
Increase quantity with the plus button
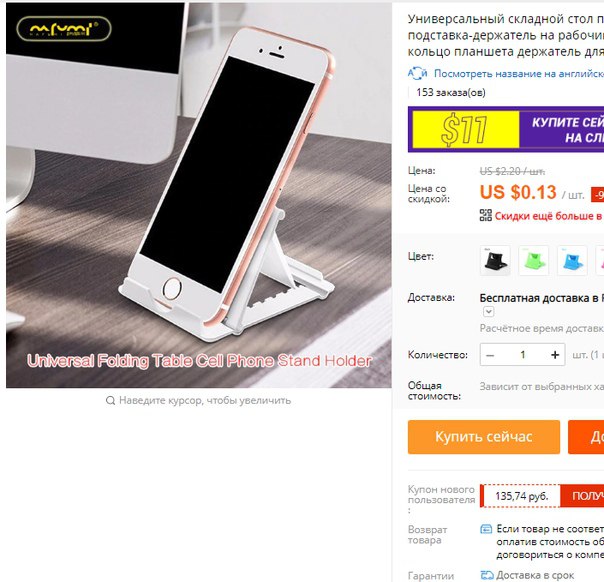click(x=555, y=355)
